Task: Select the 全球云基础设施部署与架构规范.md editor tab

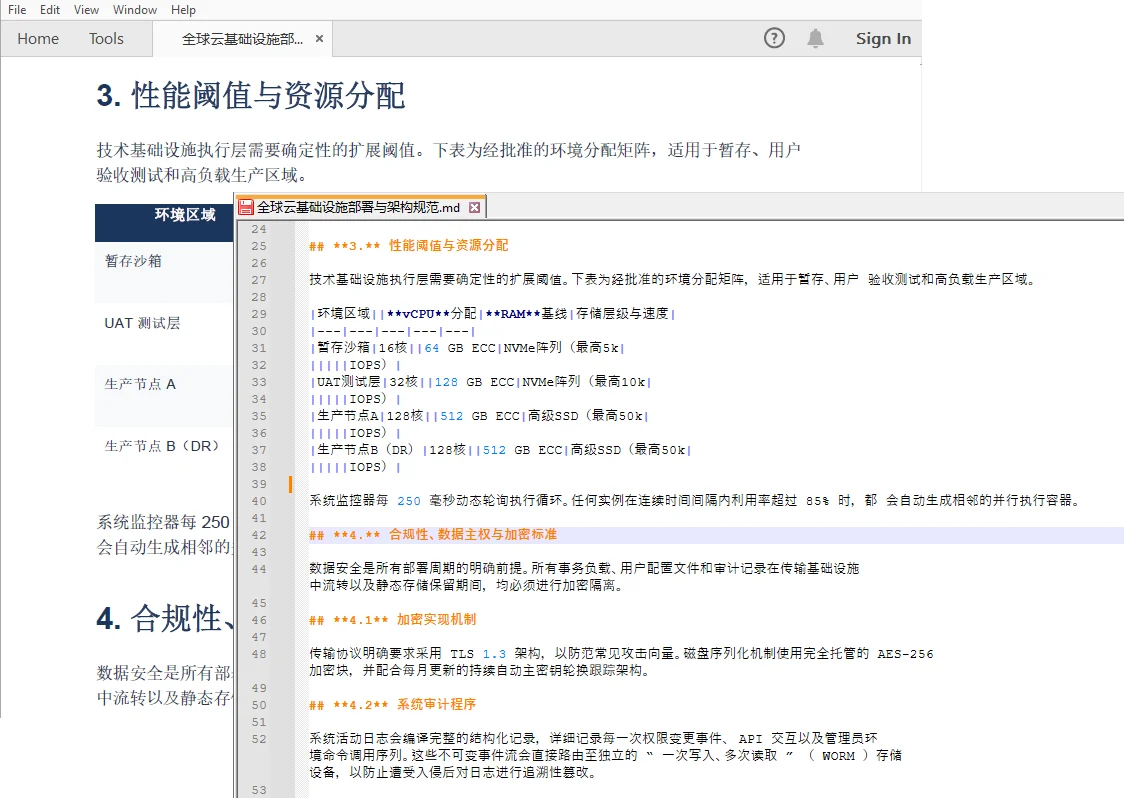Action: pyautogui.click(x=358, y=207)
